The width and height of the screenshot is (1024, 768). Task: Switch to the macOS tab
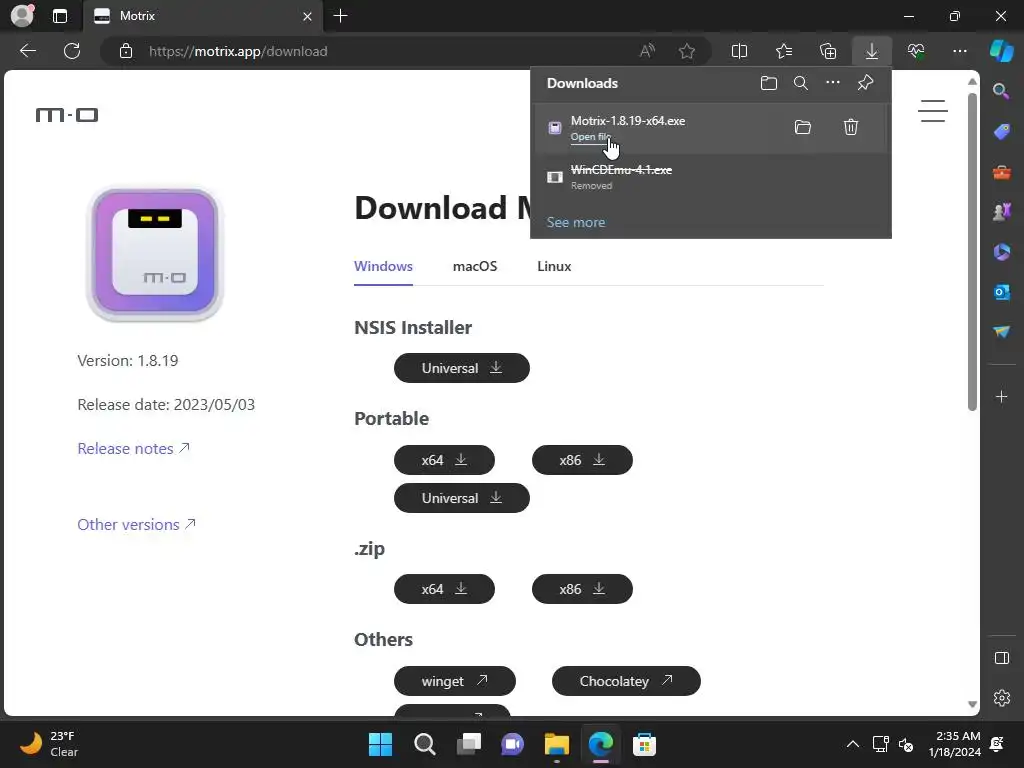pos(475,266)
